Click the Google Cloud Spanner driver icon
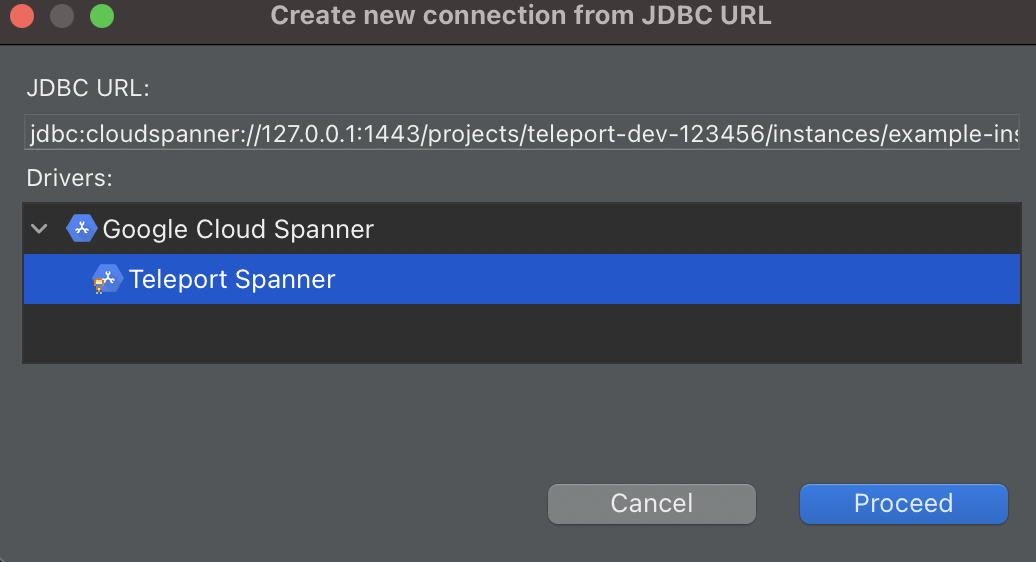 point(81,229)
